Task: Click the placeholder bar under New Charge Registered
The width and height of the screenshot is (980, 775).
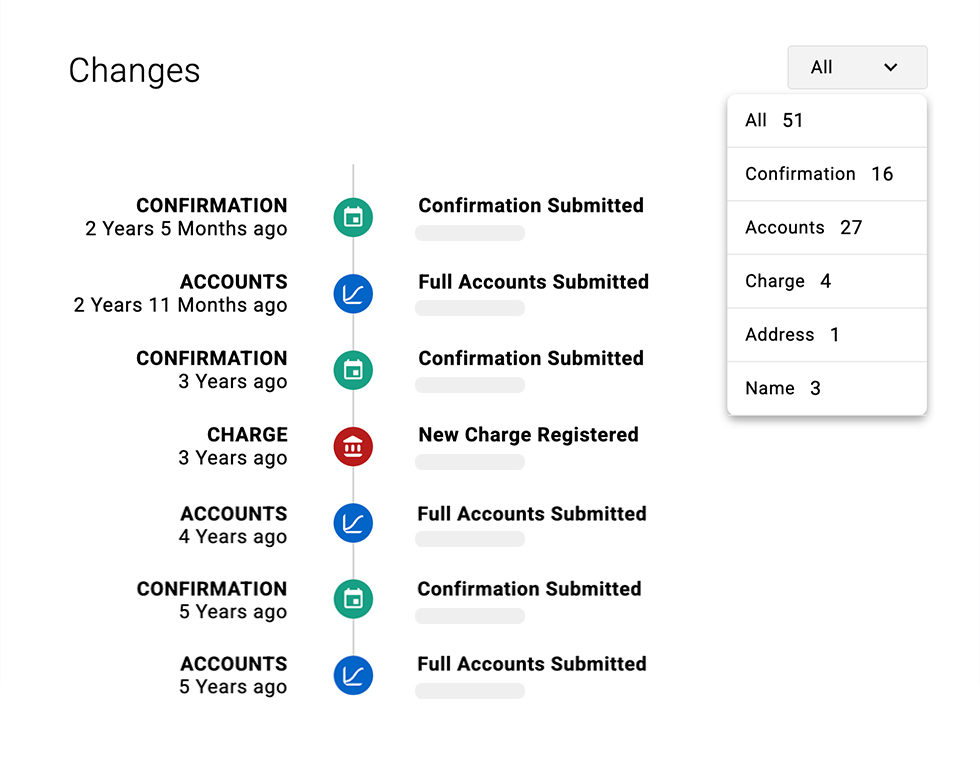Action: click(469, 462)
